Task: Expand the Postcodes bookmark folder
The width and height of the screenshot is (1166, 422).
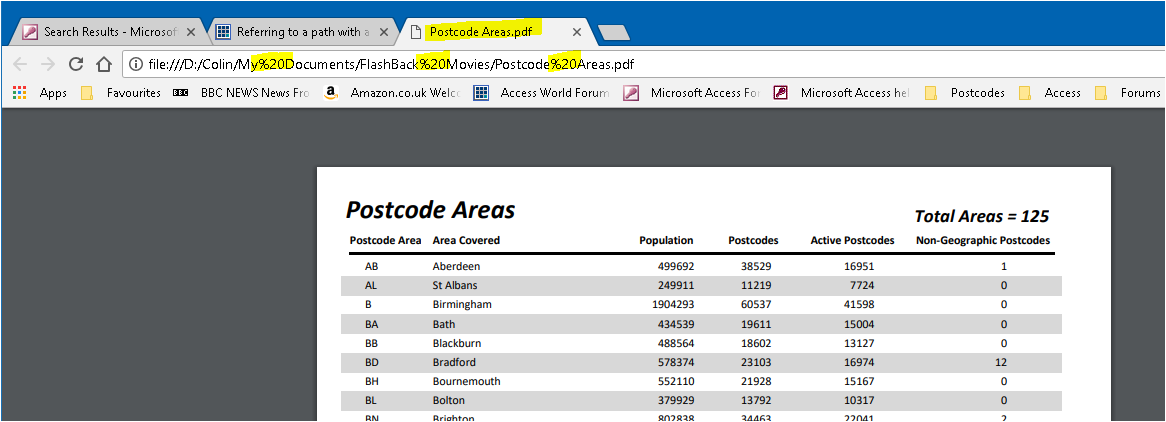Action: click(x=964, y=93)
